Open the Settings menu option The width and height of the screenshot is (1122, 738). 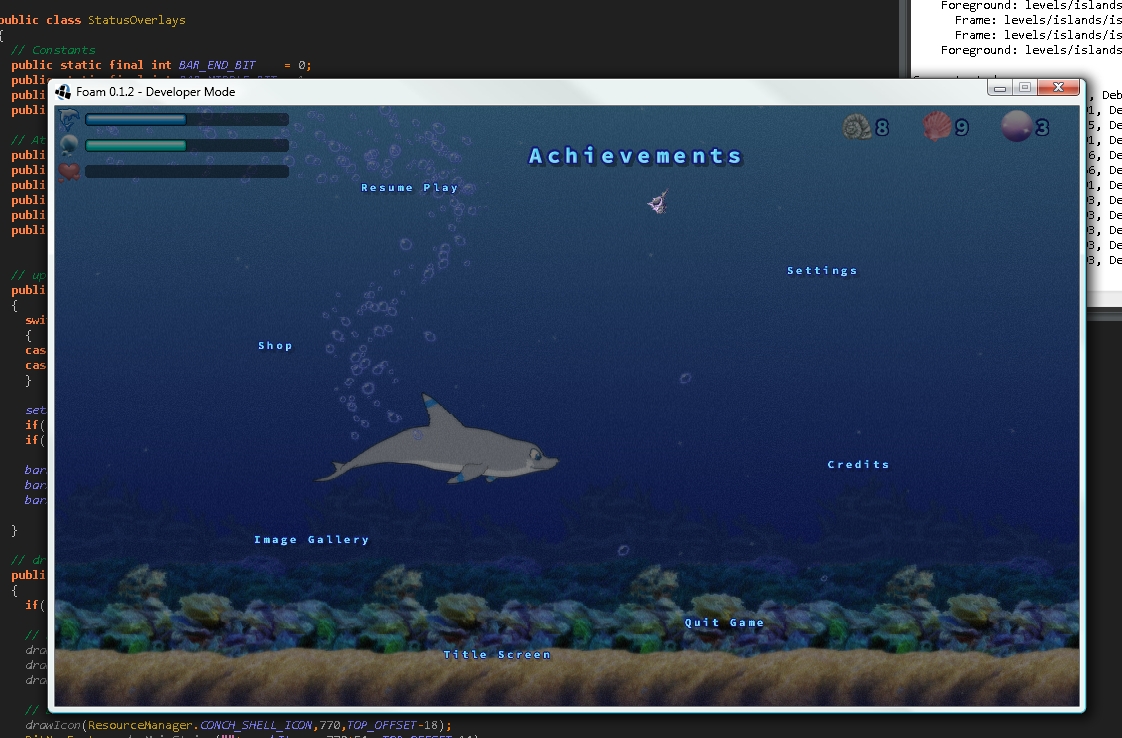pos(822,271)
